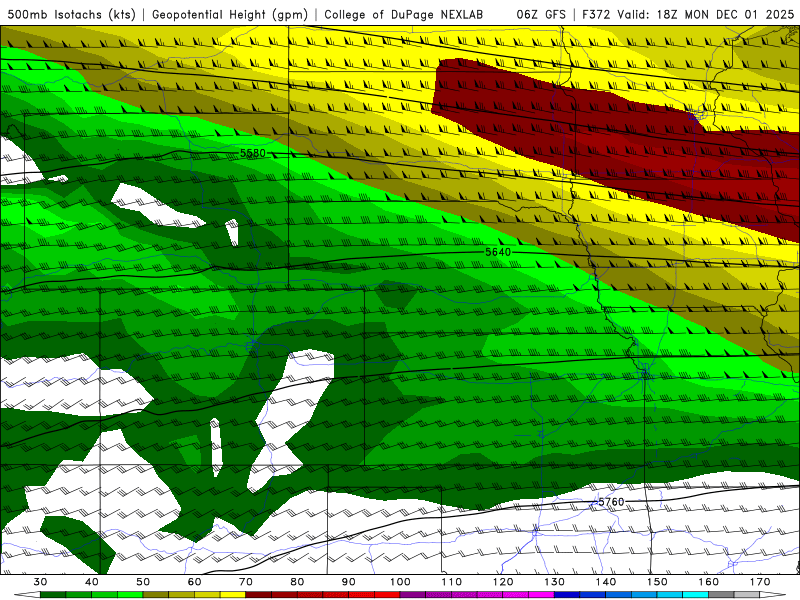Click the left end arrow of the color bar
Screen dimensions: 800x600
(27, 595)
